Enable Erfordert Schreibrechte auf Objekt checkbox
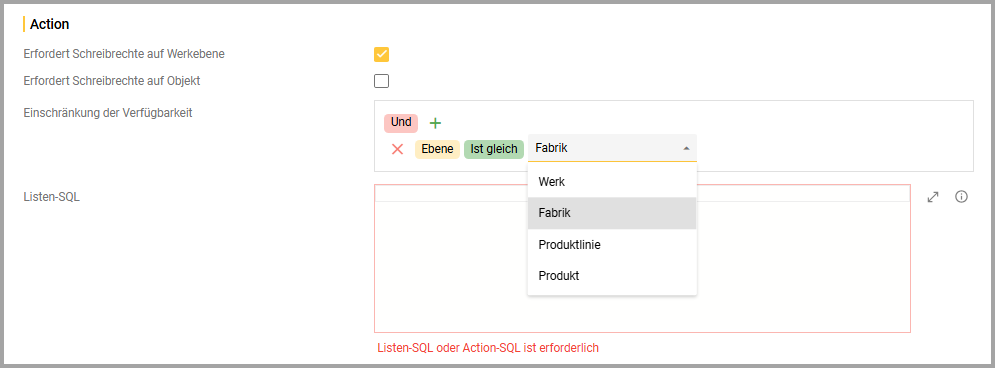Viewport: 995px width, 368px height. (381, 81)
